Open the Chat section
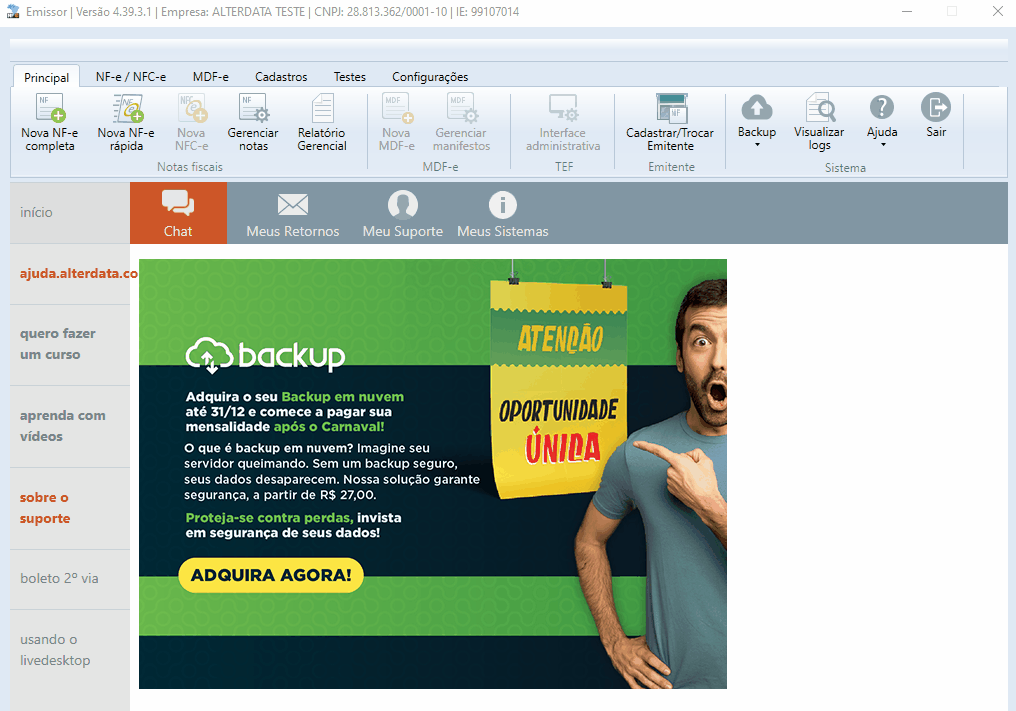The width and height of the screenshot is (1016, 711). coord(178,213)
